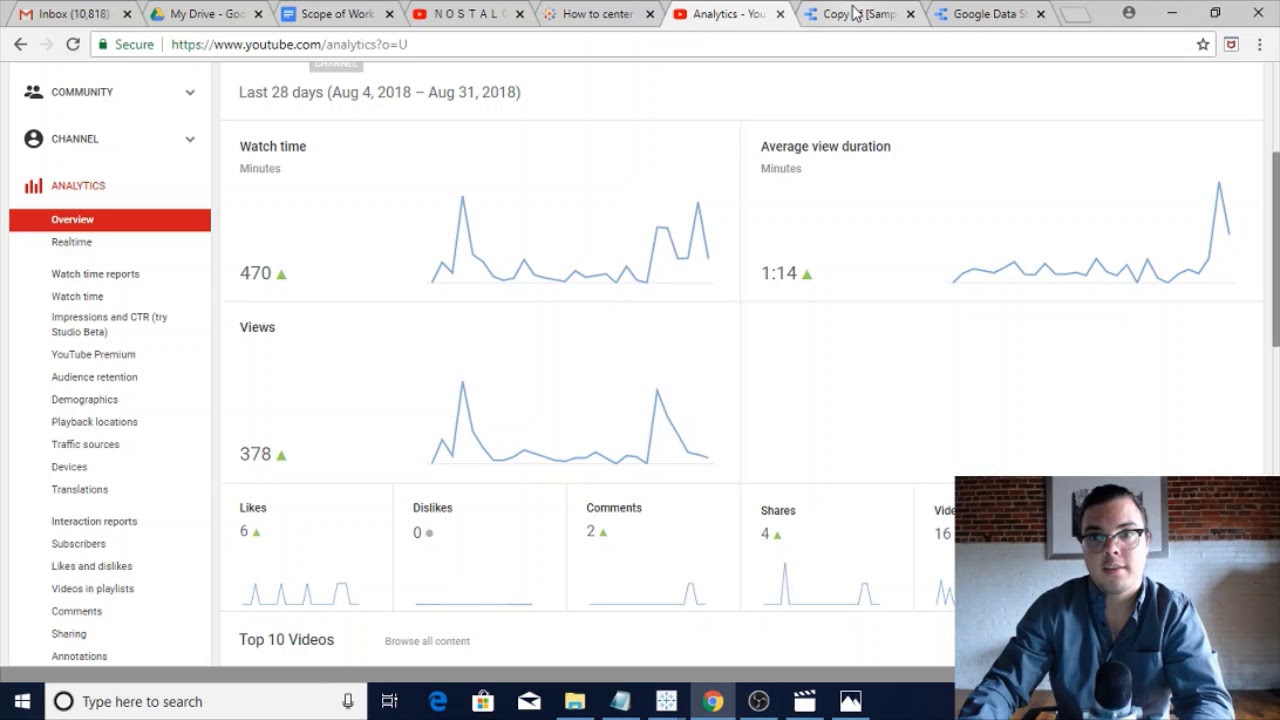Image resolution: width=1280 pixels, height=720 pixels.
Task: Open the Mail app from the taskbar
Action: (529, 701)
